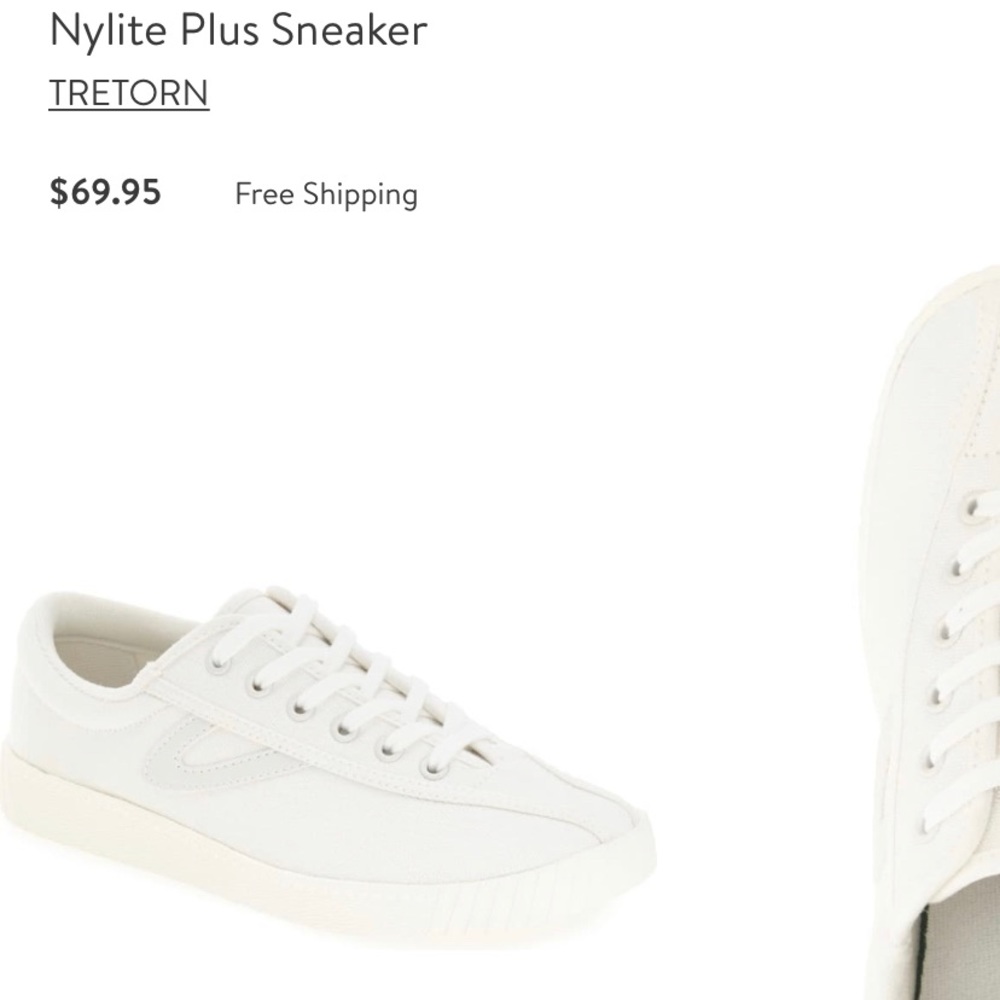
Task: Click the $69.95 price
Action: (105, 191)
